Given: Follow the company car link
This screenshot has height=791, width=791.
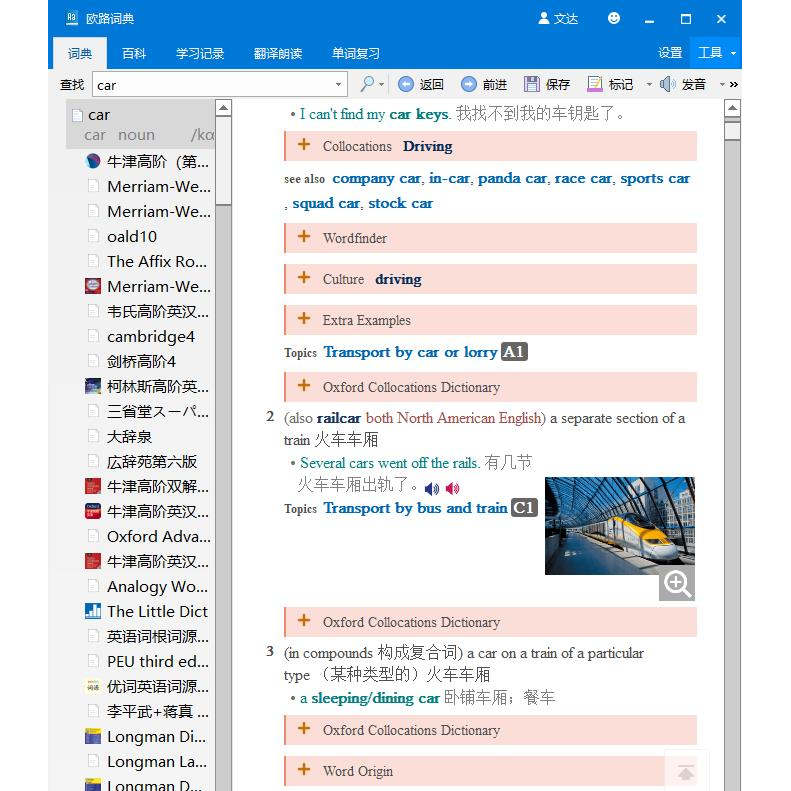Looking at the screenshot, I should [x=377, y=179].
